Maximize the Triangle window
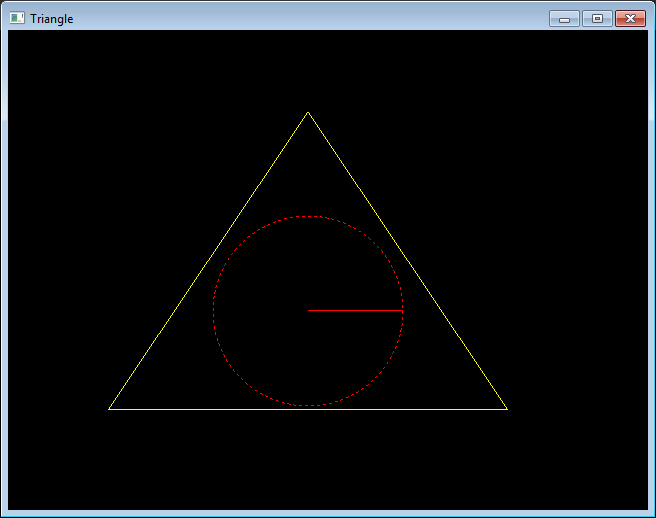The image size is (656, 518). [597, 19]
